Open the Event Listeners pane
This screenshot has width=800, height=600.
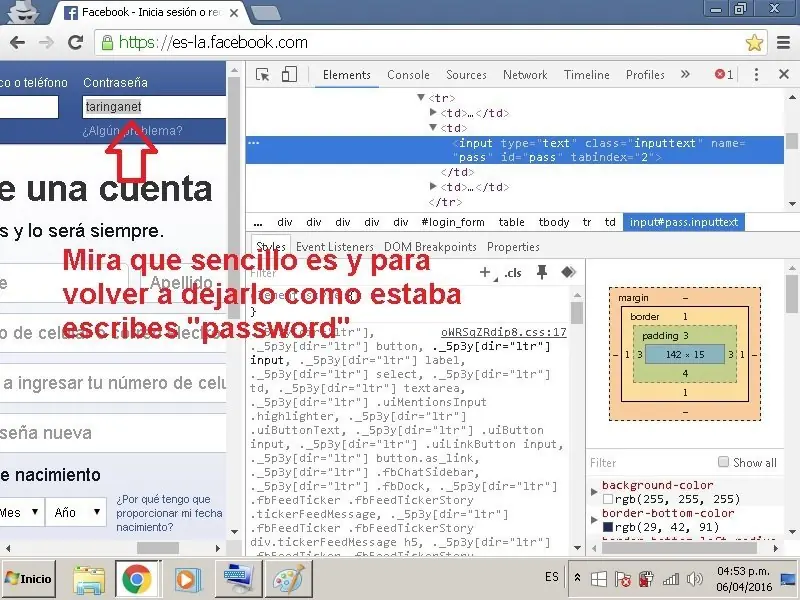pos(335,247)
